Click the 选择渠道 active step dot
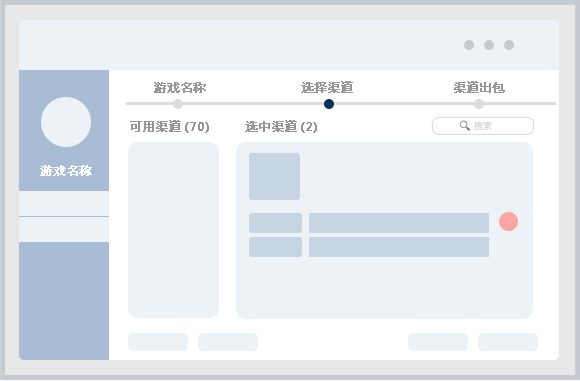Screen dimensions: 580x381 pyautogui.click(x=329, y=104)
